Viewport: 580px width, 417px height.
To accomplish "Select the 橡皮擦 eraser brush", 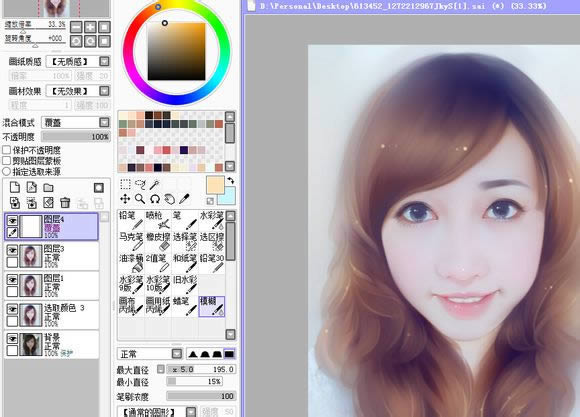I will [x=158, y=241].
